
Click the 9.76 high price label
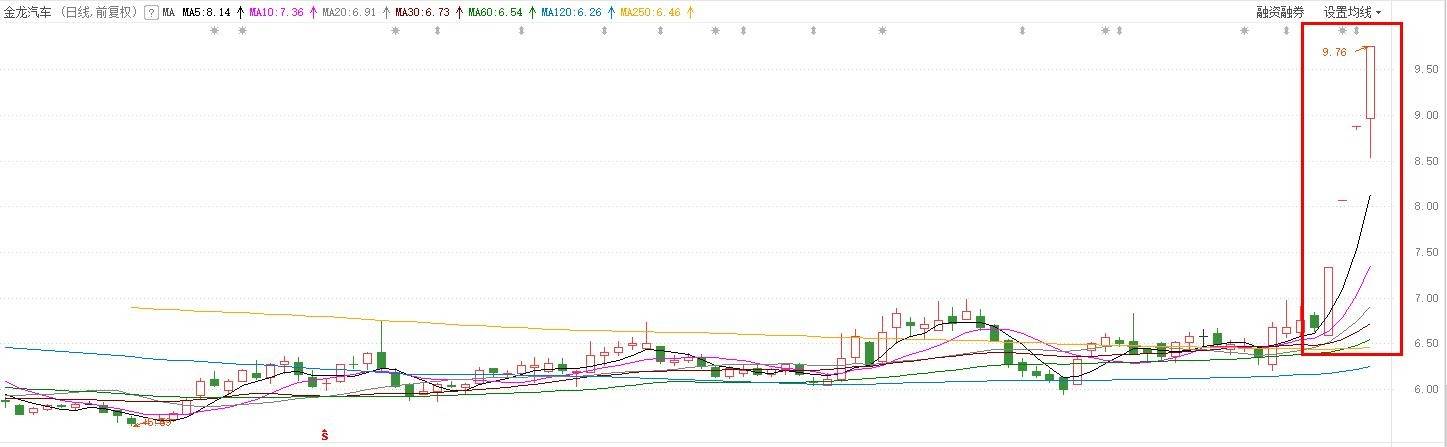coord(1334,52)
